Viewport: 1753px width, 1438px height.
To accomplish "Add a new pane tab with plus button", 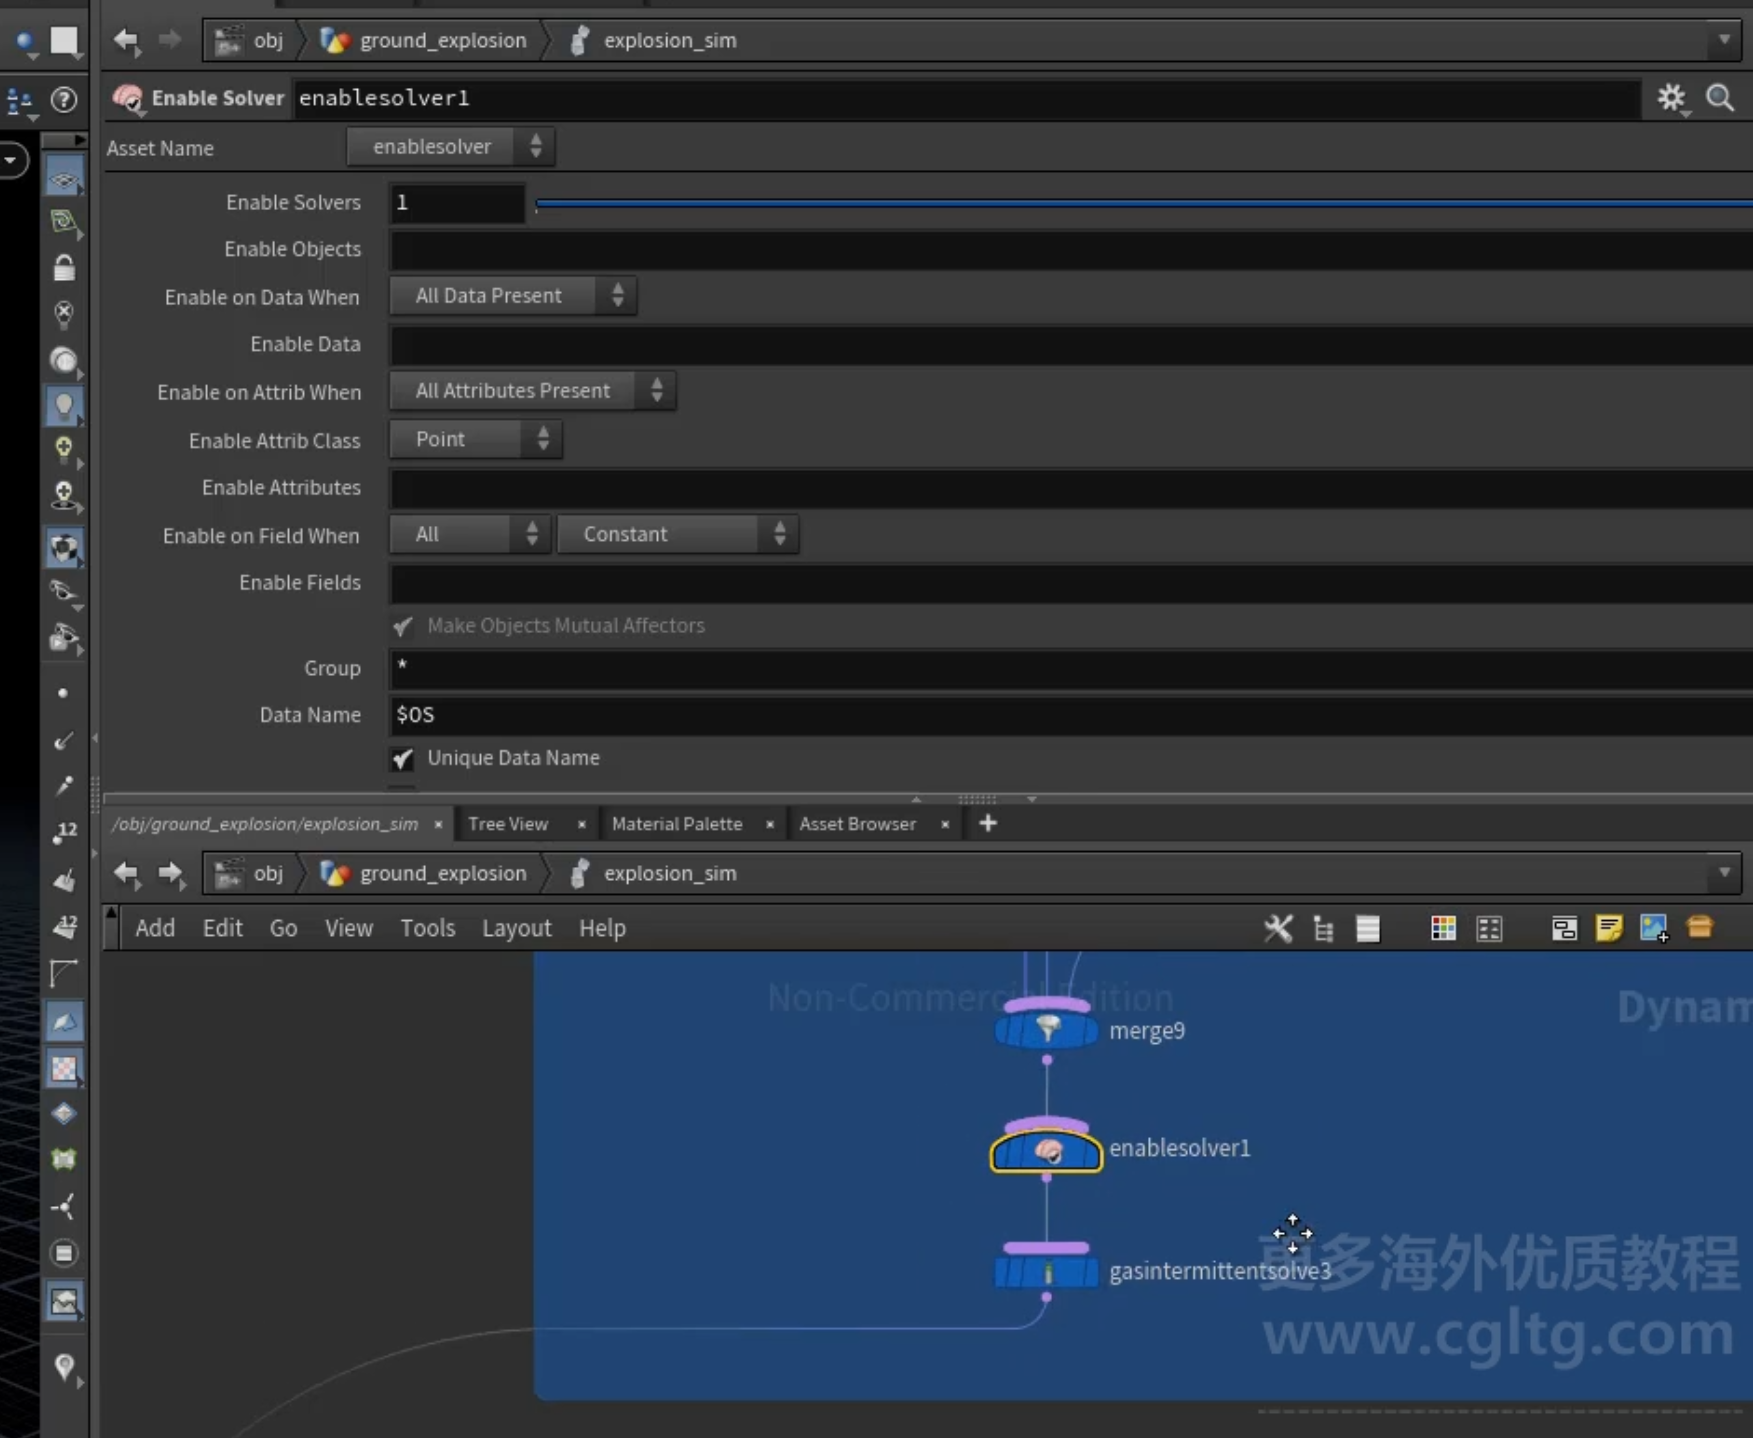I will 988,823.
